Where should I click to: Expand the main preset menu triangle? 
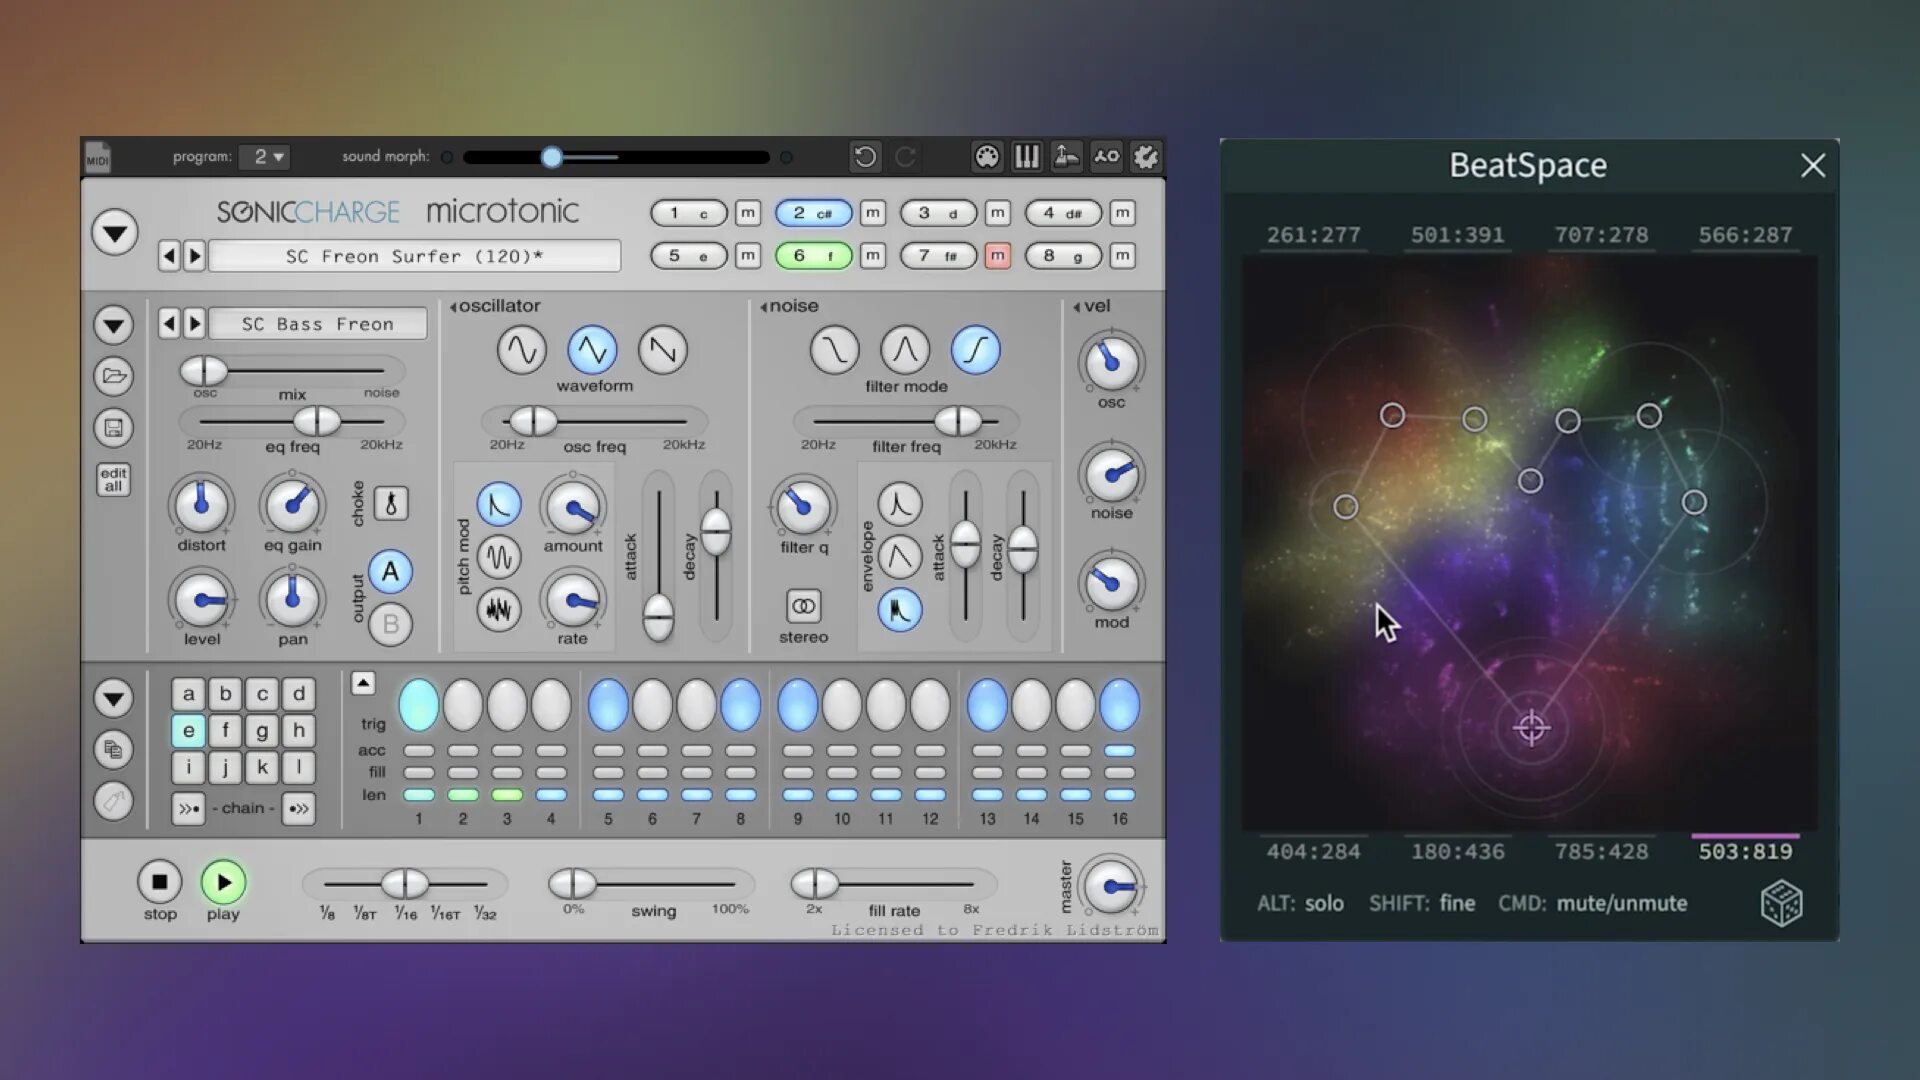coord(113,232)
